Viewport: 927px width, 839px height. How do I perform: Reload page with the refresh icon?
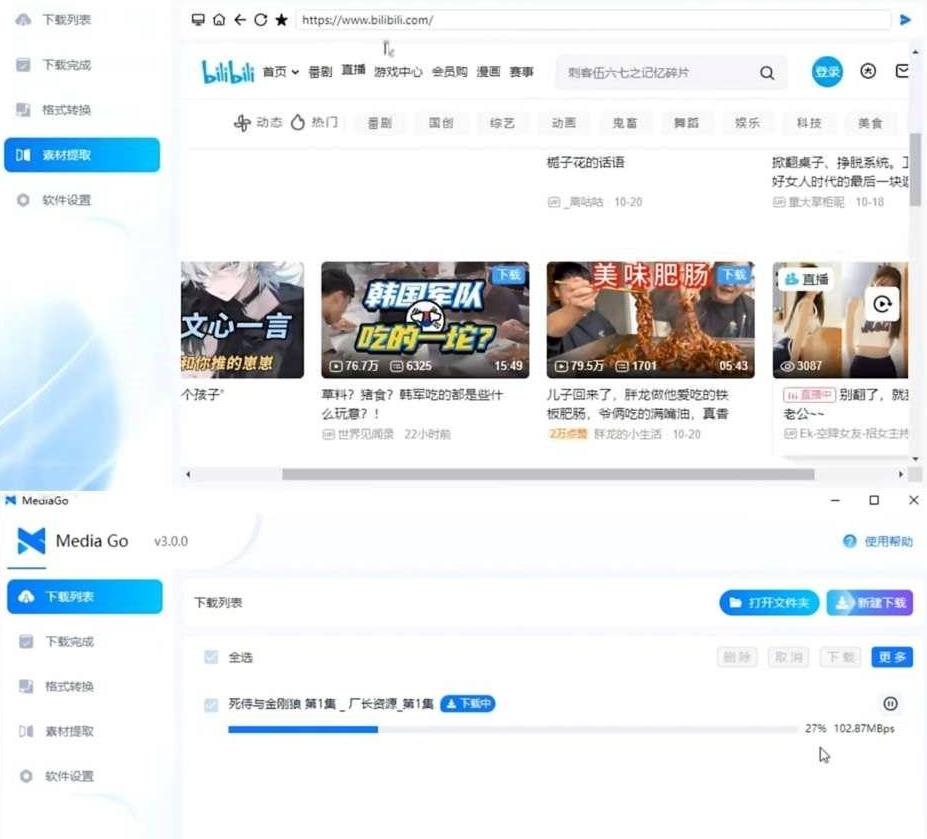pos(260,20)
